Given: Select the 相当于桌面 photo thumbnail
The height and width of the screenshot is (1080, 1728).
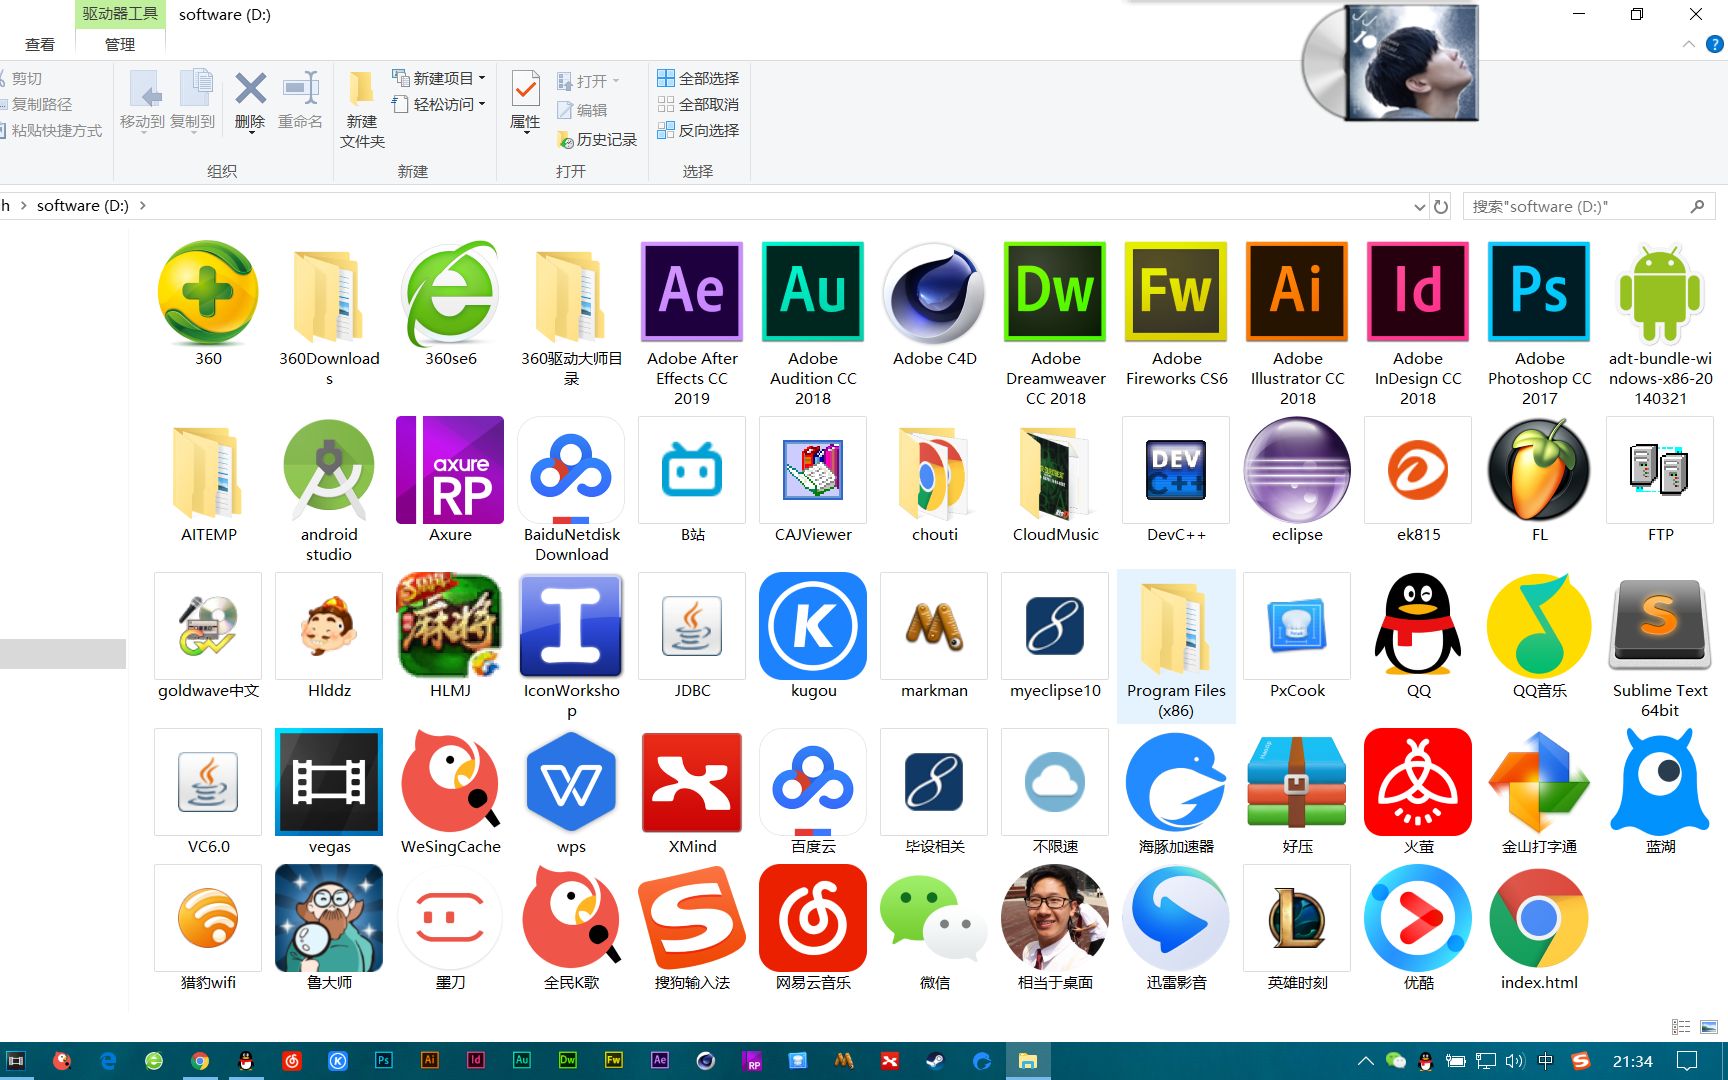Looking at the screenshot, I should click(x=1055, y=918).
